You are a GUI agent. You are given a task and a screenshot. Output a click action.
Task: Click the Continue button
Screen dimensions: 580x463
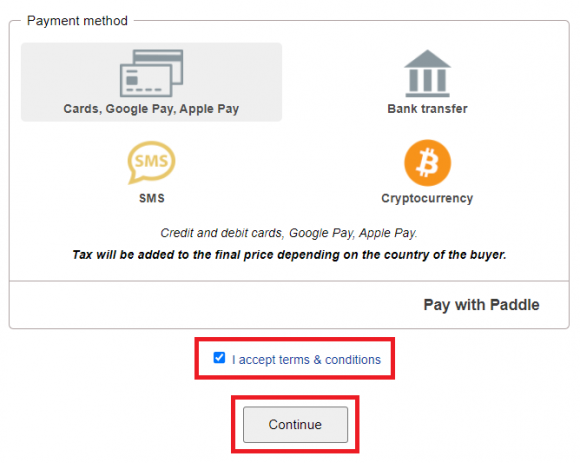pyautogui.click(x=295, y=424)
